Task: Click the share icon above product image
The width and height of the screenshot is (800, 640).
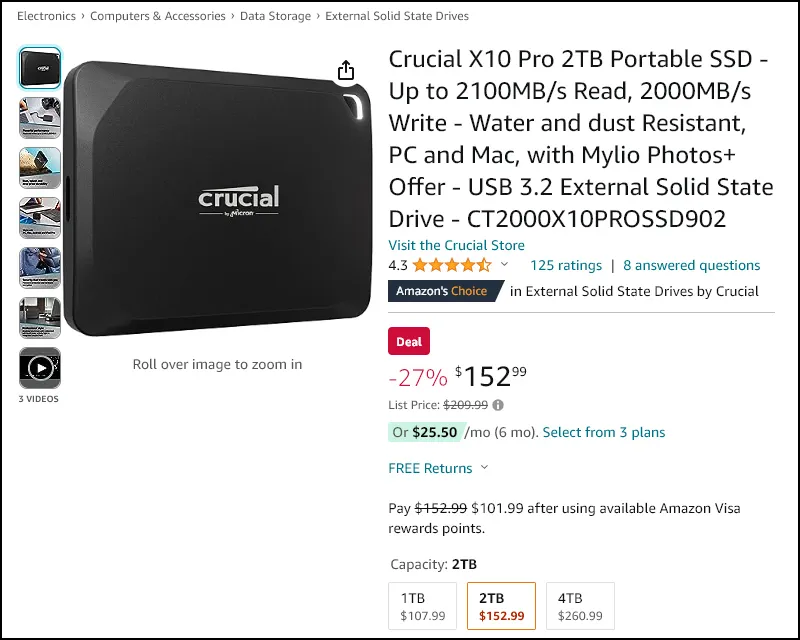Action: (x=346, y=70)
